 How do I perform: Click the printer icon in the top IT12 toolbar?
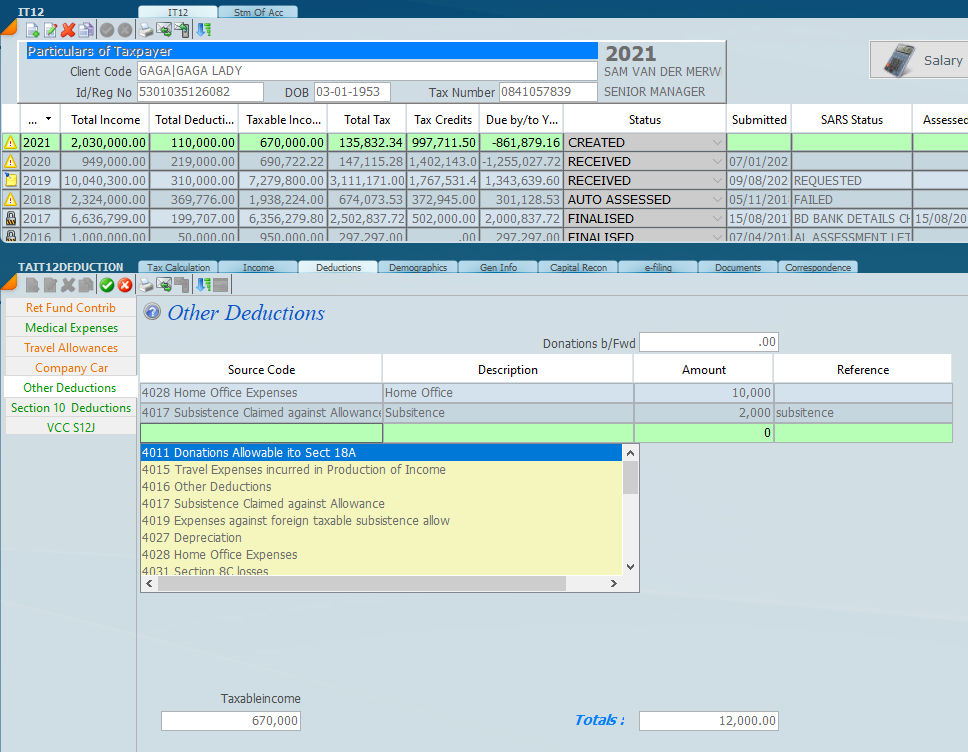click(146, 30)
